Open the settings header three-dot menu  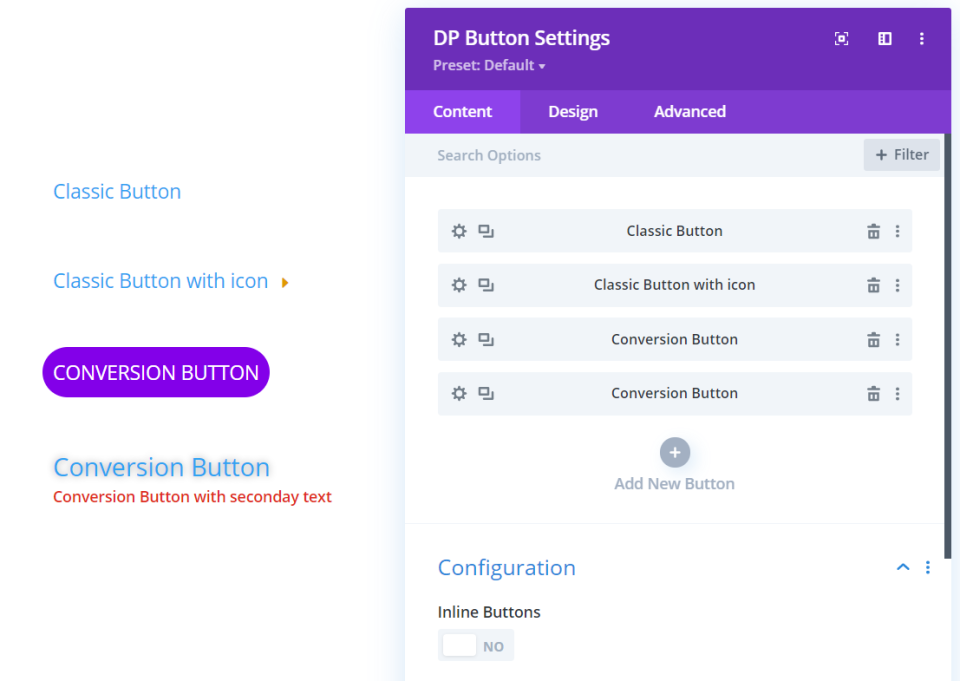[x=922, y=39]
